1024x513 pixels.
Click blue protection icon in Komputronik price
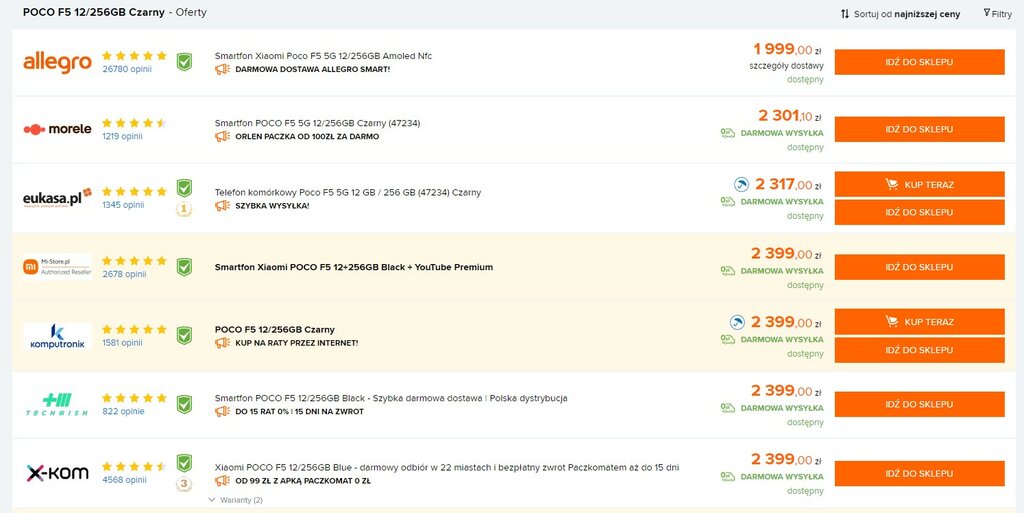(x=737, y=322)
